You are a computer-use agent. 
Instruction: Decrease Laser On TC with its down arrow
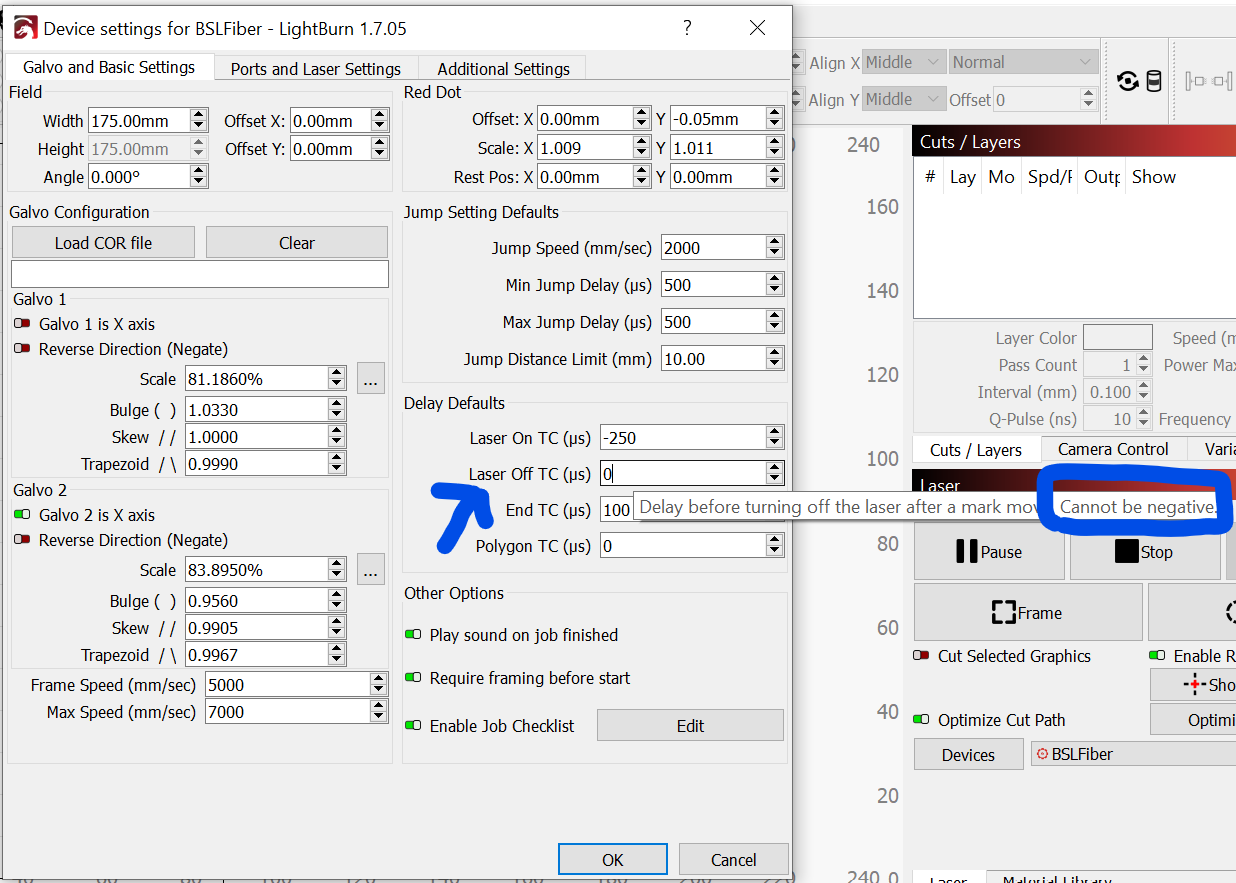(x=774, y=443)
